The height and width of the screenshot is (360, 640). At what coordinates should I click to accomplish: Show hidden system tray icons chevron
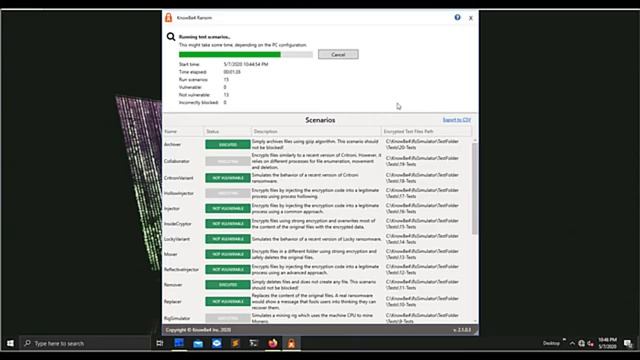[x=572, y=344]
